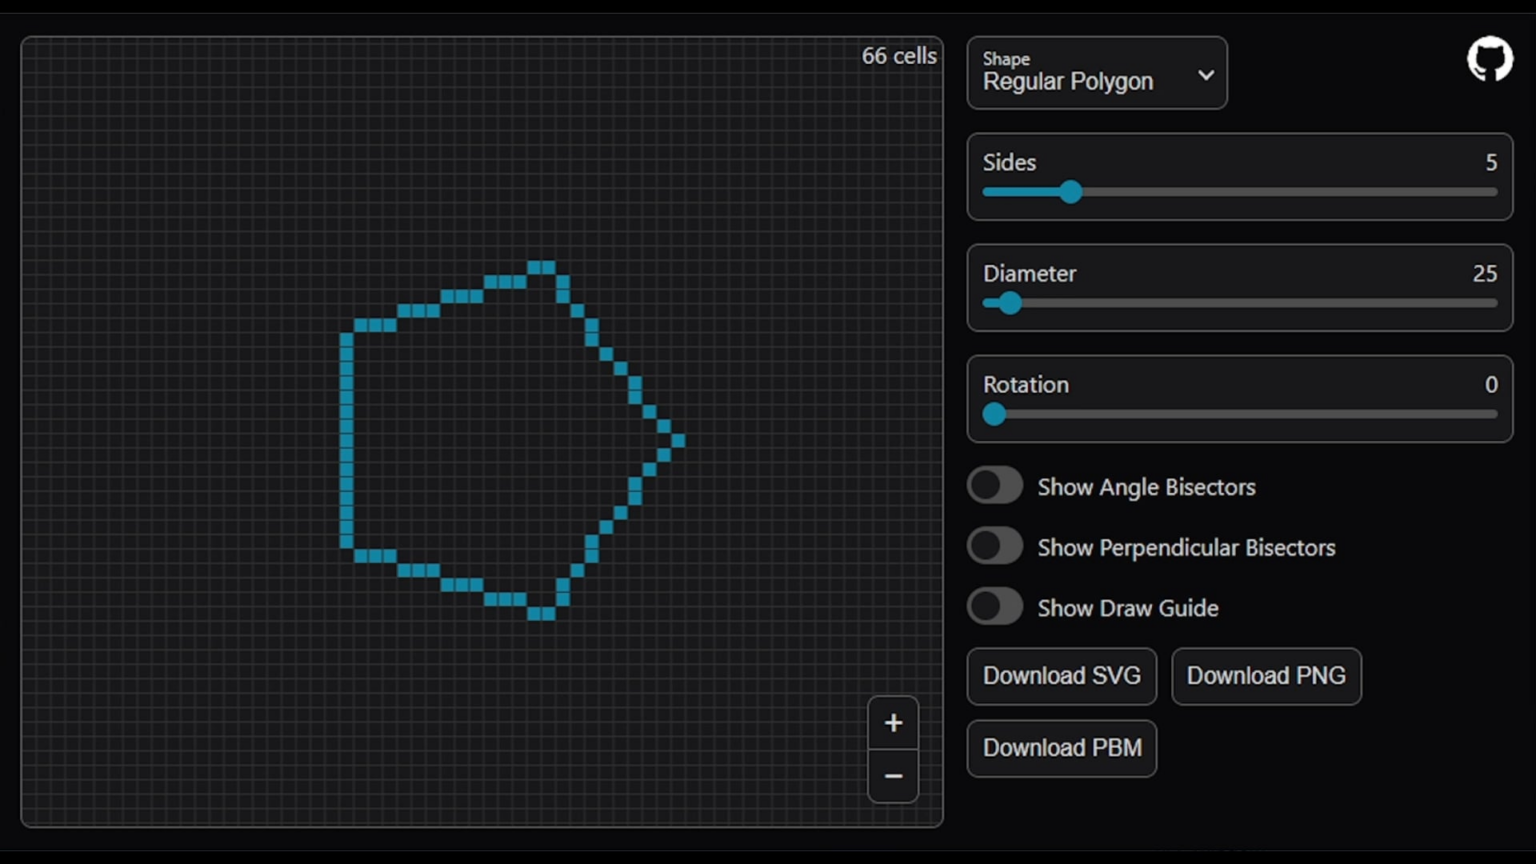Export the shape via Download PBM
Image resolution: width=1536 pixels, height=864 pixels.
click(x=1061, y=748)
